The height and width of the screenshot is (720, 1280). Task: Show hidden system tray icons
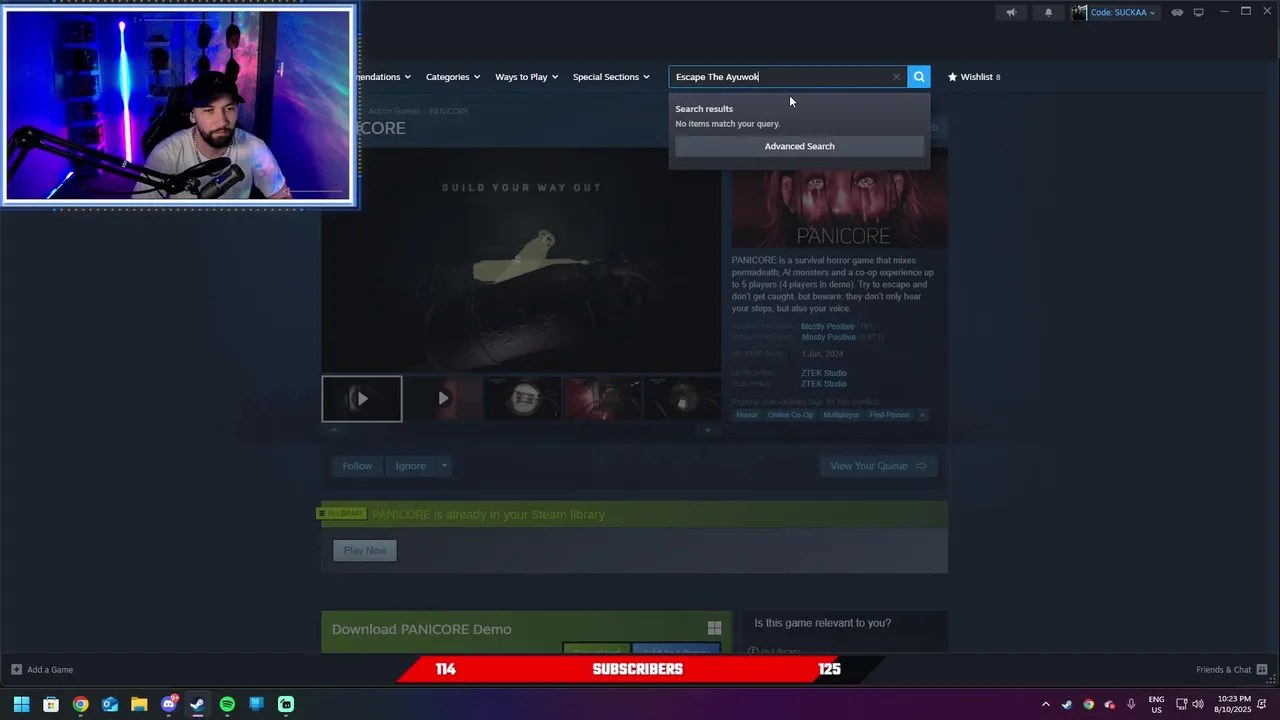(1046, 704)
